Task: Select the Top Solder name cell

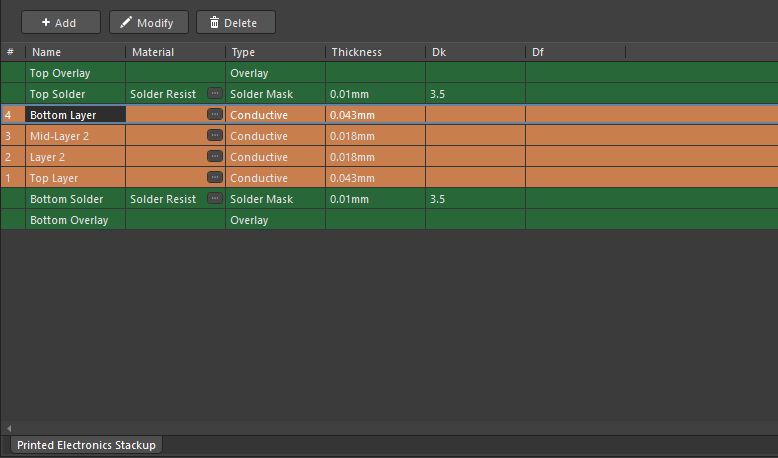Action: (x=75, y=94)
